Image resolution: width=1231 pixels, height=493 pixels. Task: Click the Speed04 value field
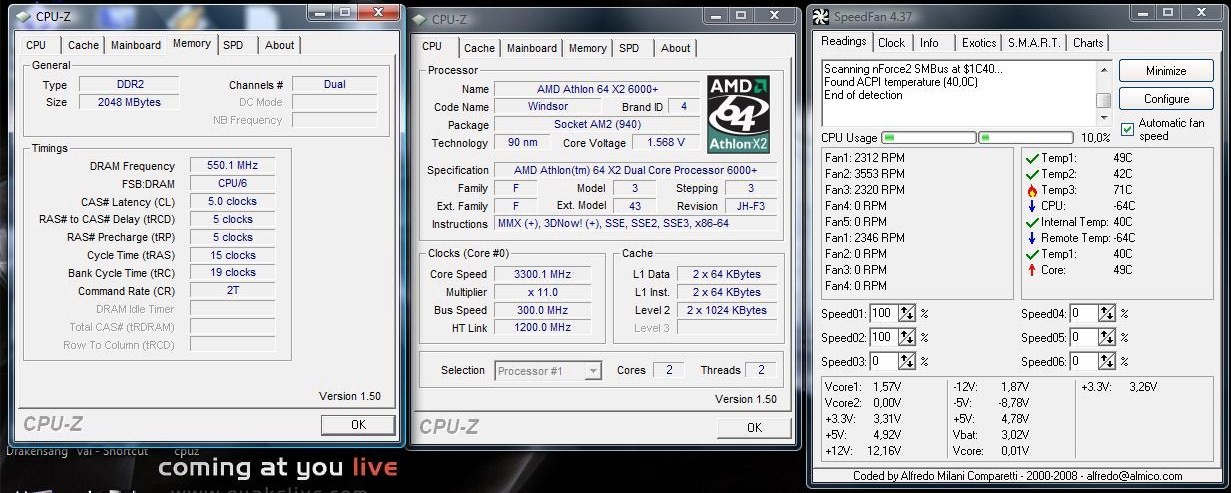point(1085,313)
